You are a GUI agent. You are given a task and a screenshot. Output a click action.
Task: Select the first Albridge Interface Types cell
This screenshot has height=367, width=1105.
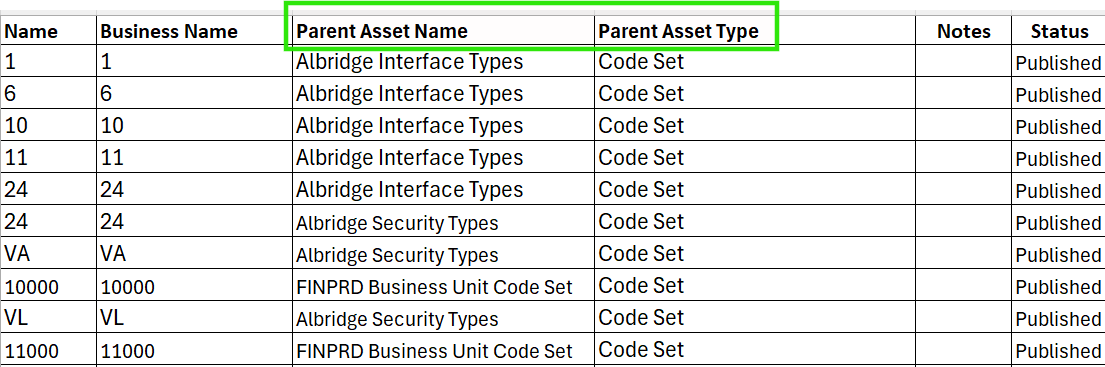pyautogui.click(x=443, y=62)
